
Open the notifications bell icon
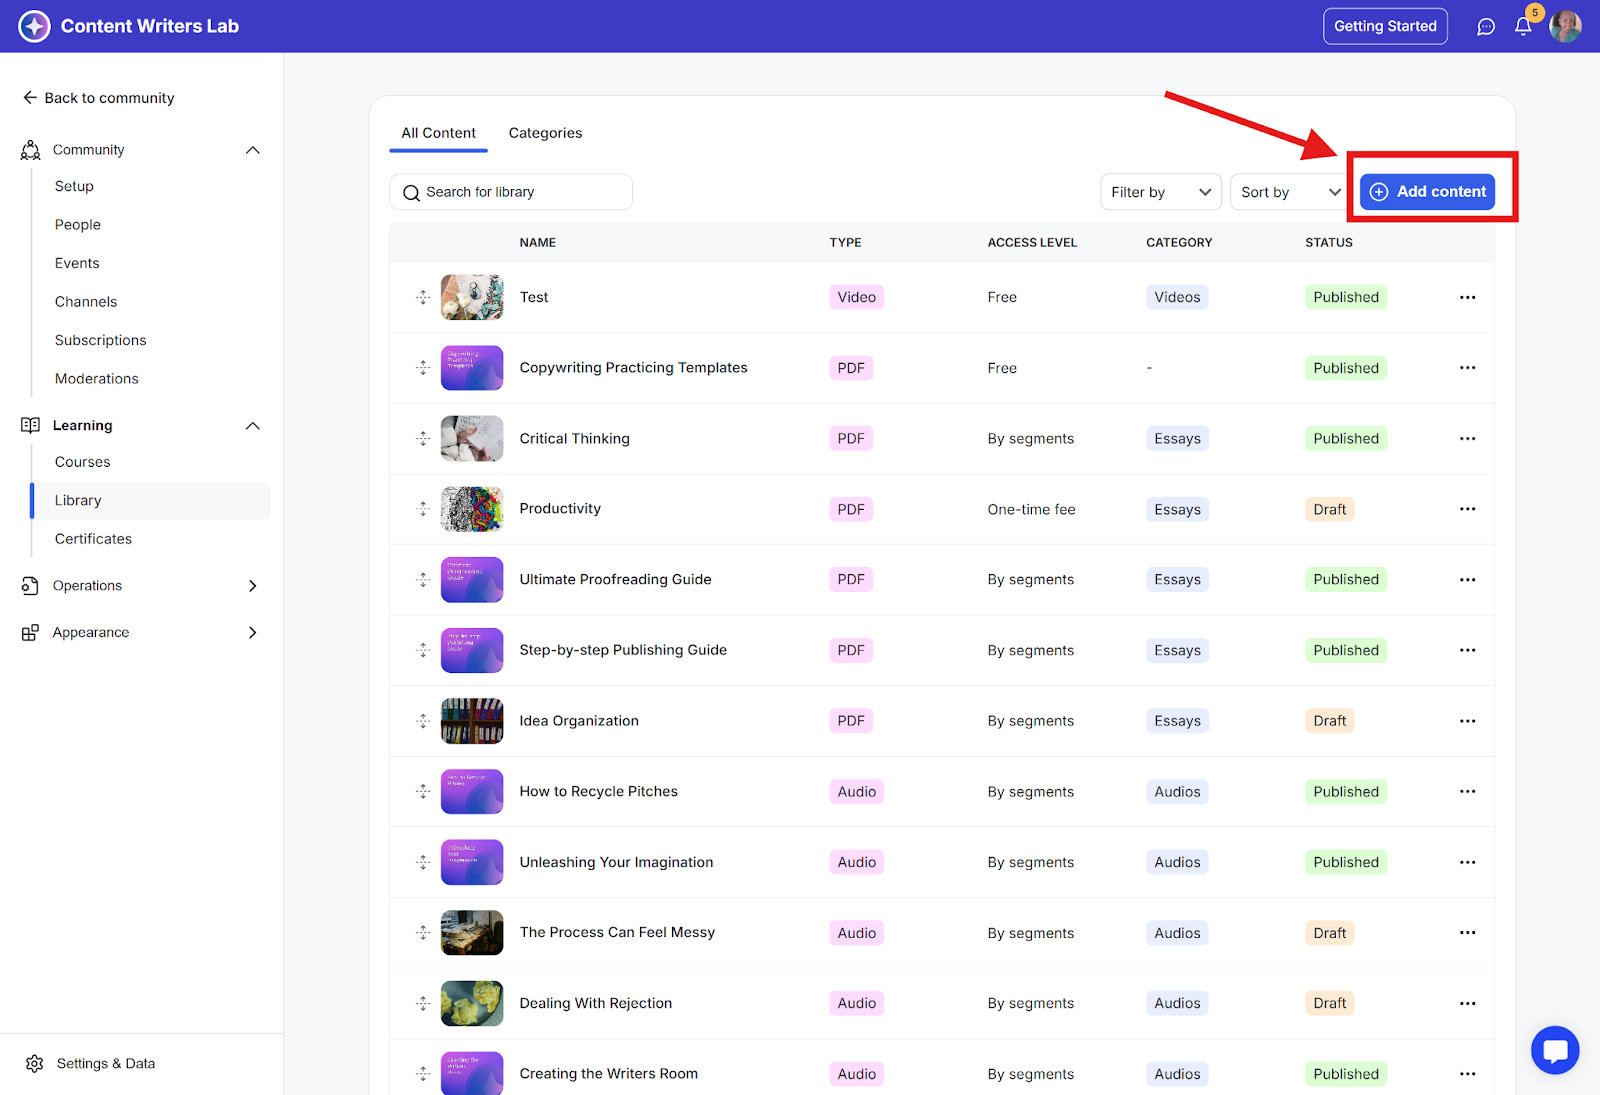(x=1522, y=27)
